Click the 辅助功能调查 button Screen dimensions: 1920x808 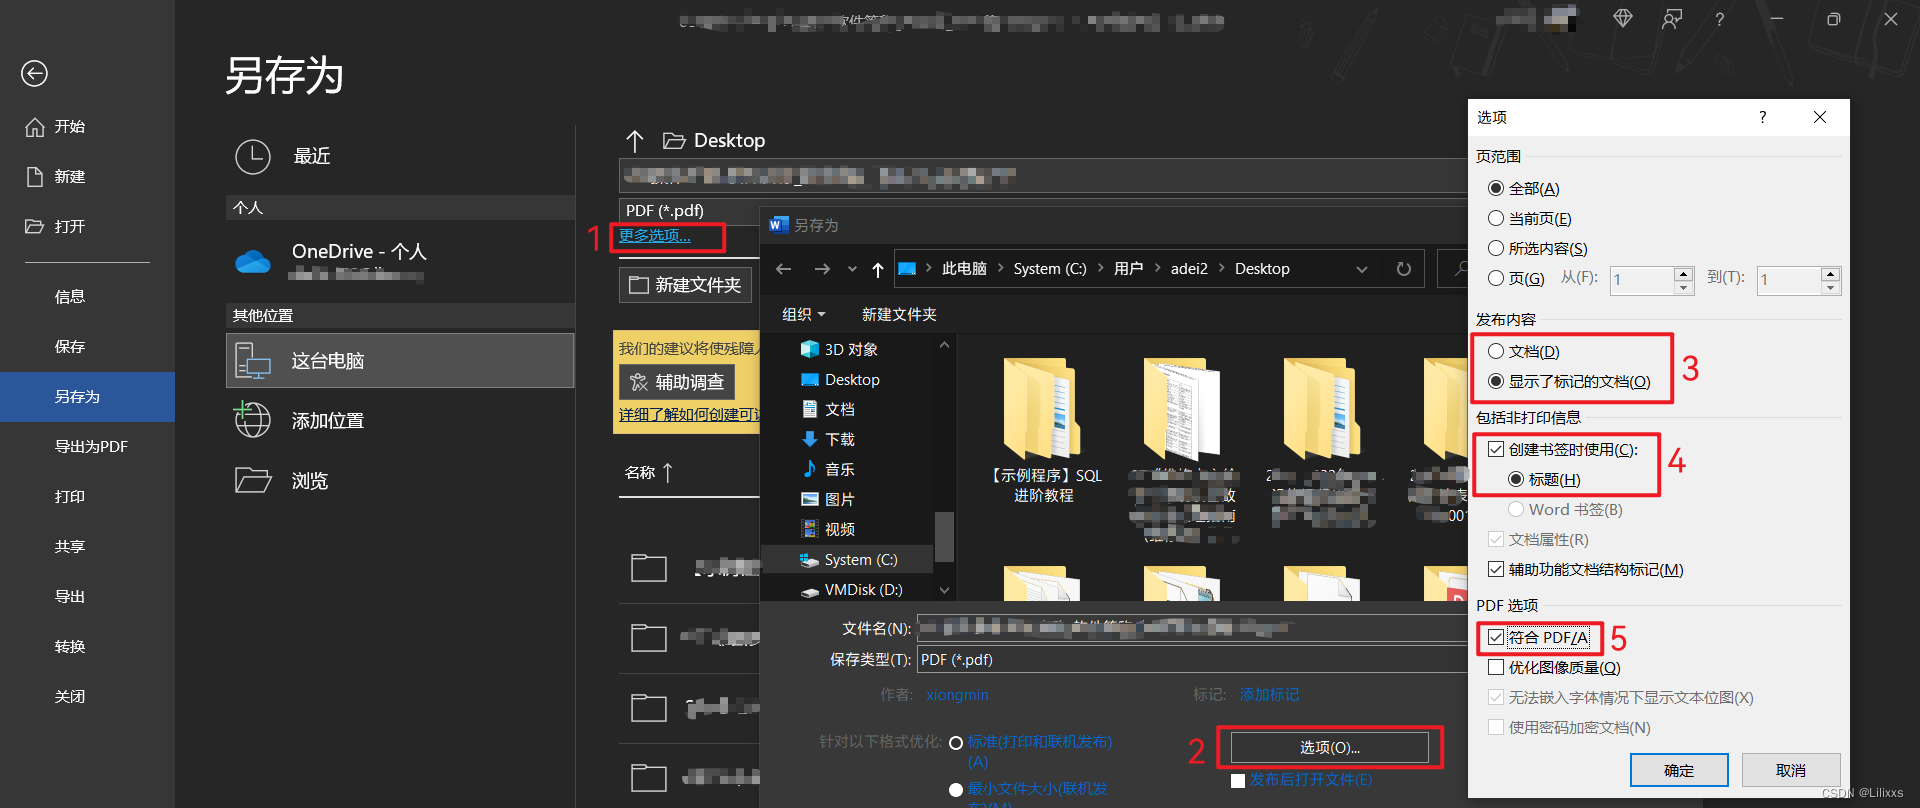(677, 382)
